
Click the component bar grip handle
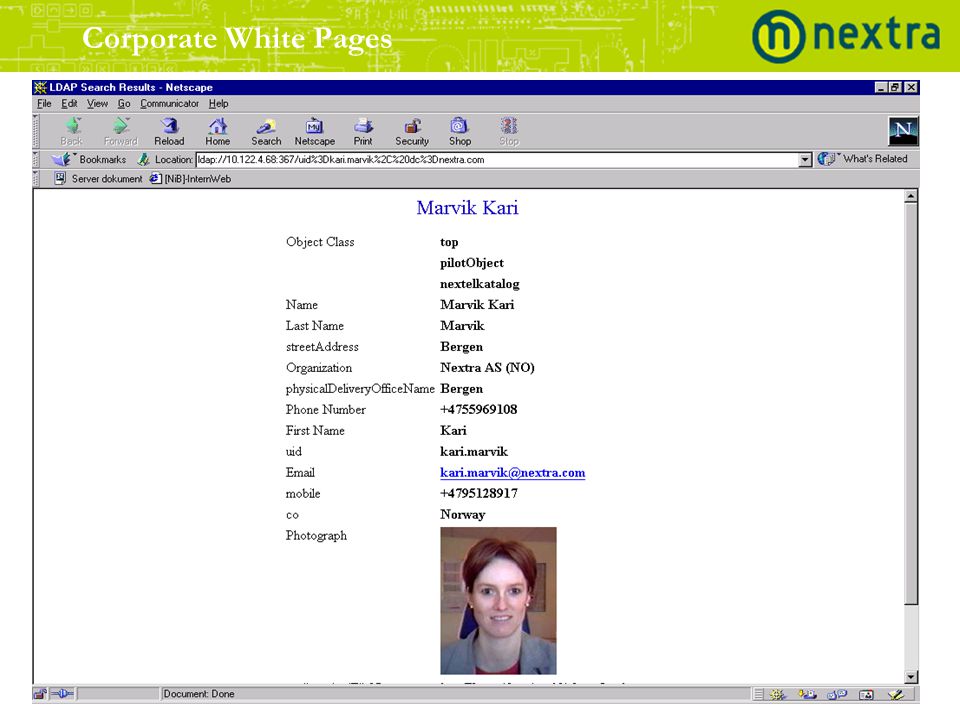759,694
